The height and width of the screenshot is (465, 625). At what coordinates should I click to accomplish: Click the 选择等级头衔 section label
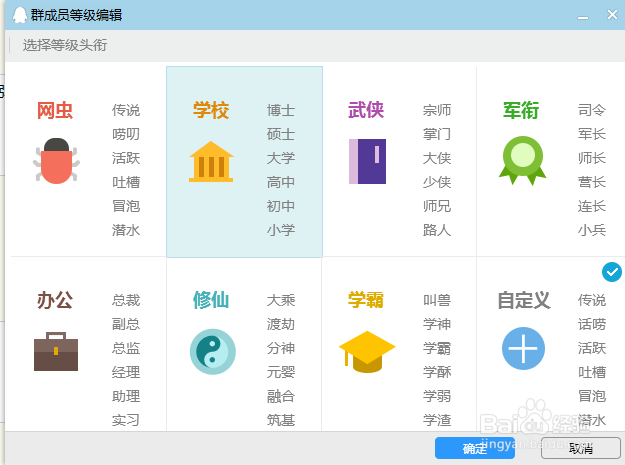coord(65,45)
